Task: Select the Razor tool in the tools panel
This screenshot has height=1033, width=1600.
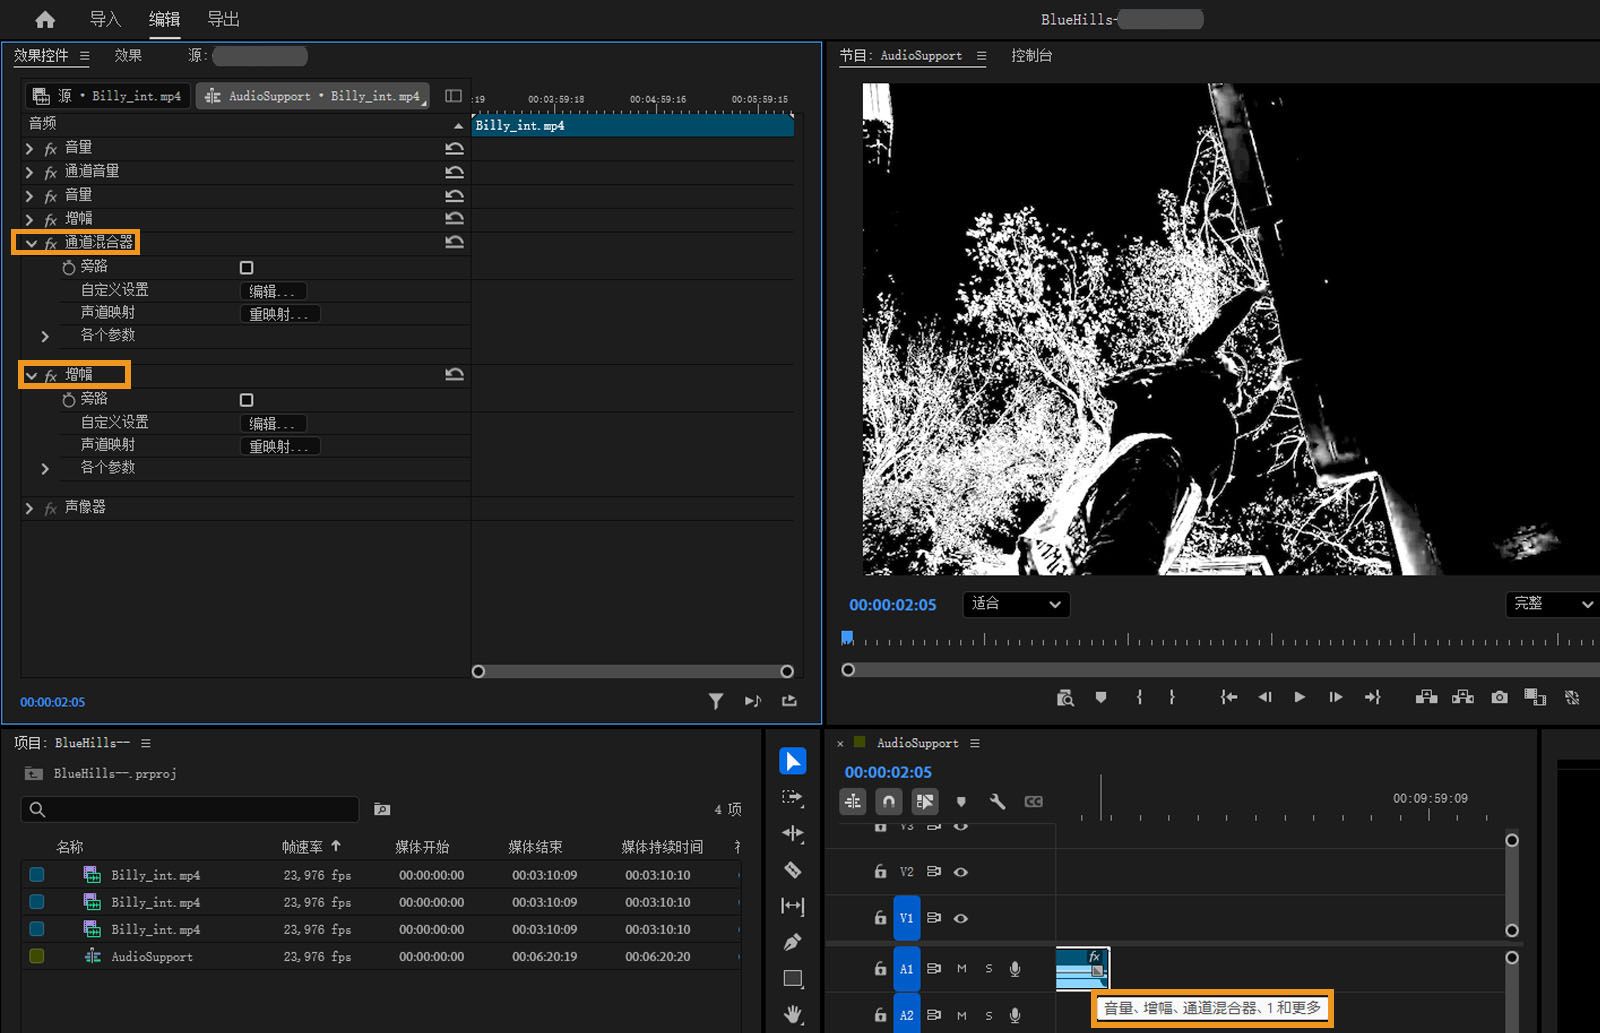Action: click(792, 870)
